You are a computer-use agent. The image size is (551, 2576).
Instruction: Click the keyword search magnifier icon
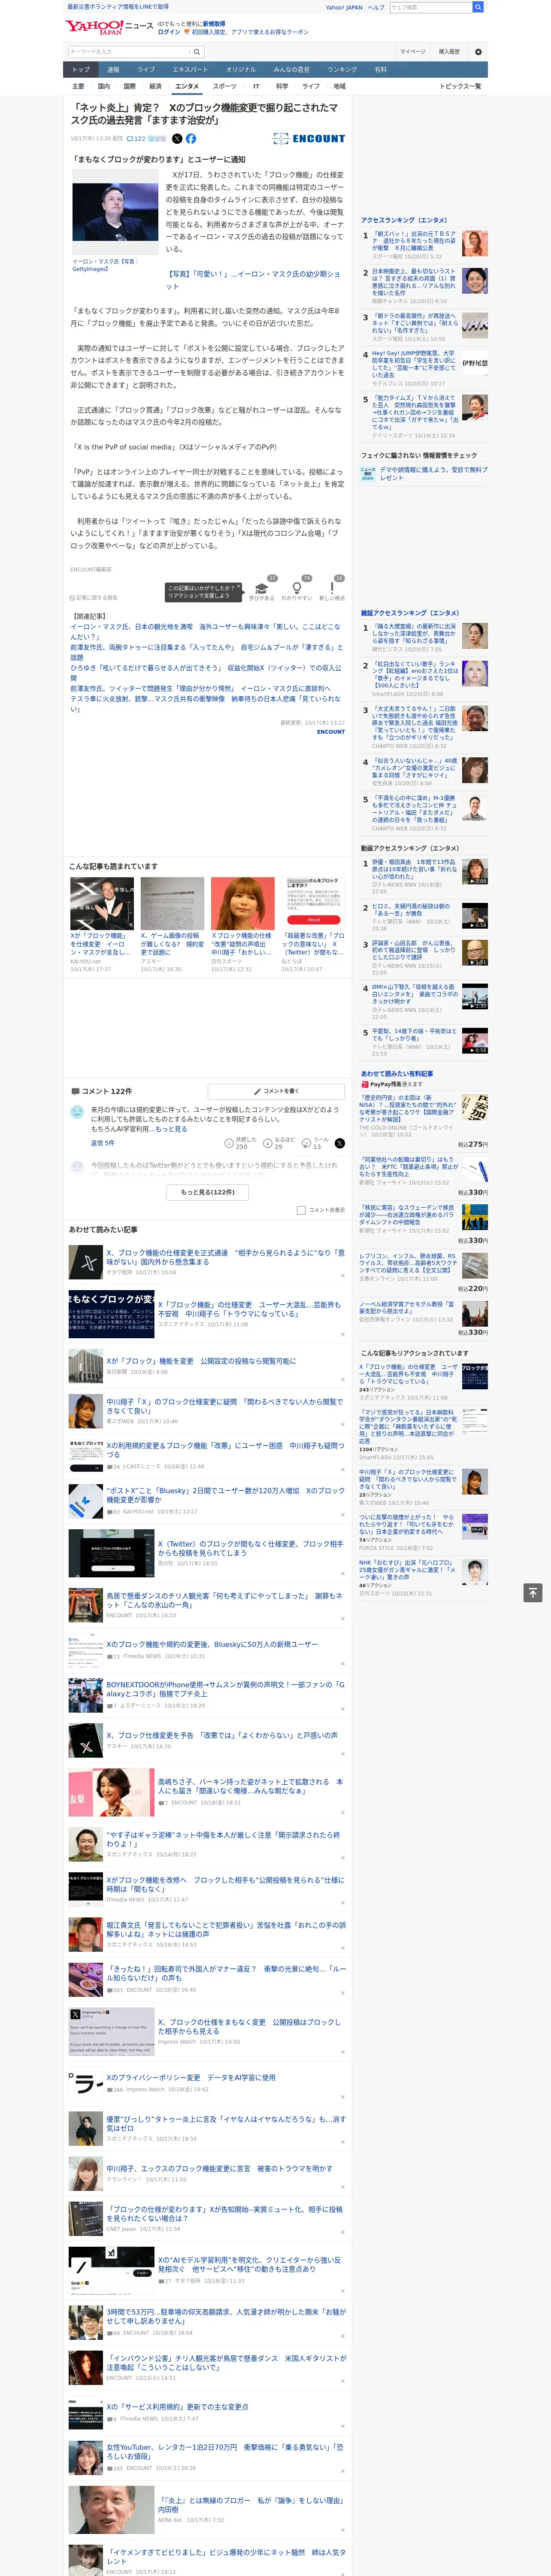pyautogui.click(x=197, y=52)
